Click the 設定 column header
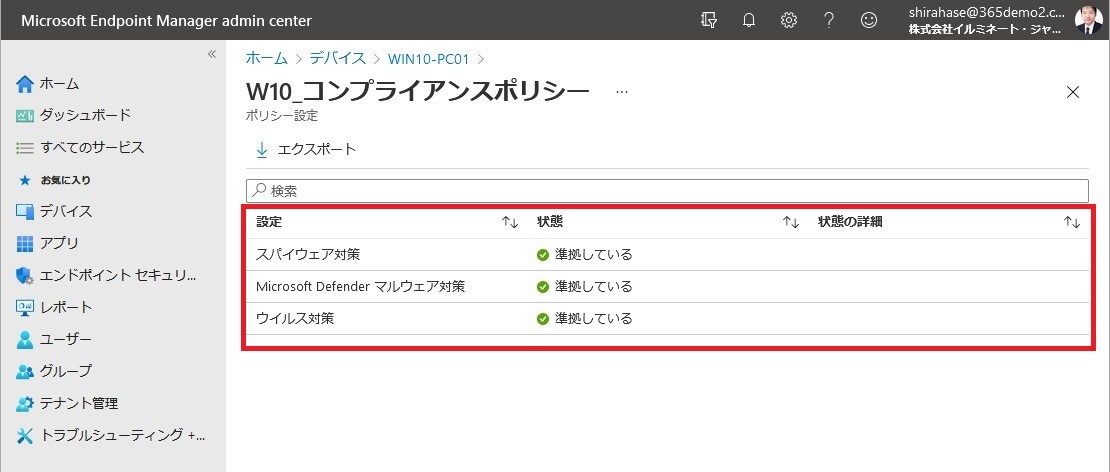Viewport: 1110px width, 472px height. (269, 221)
